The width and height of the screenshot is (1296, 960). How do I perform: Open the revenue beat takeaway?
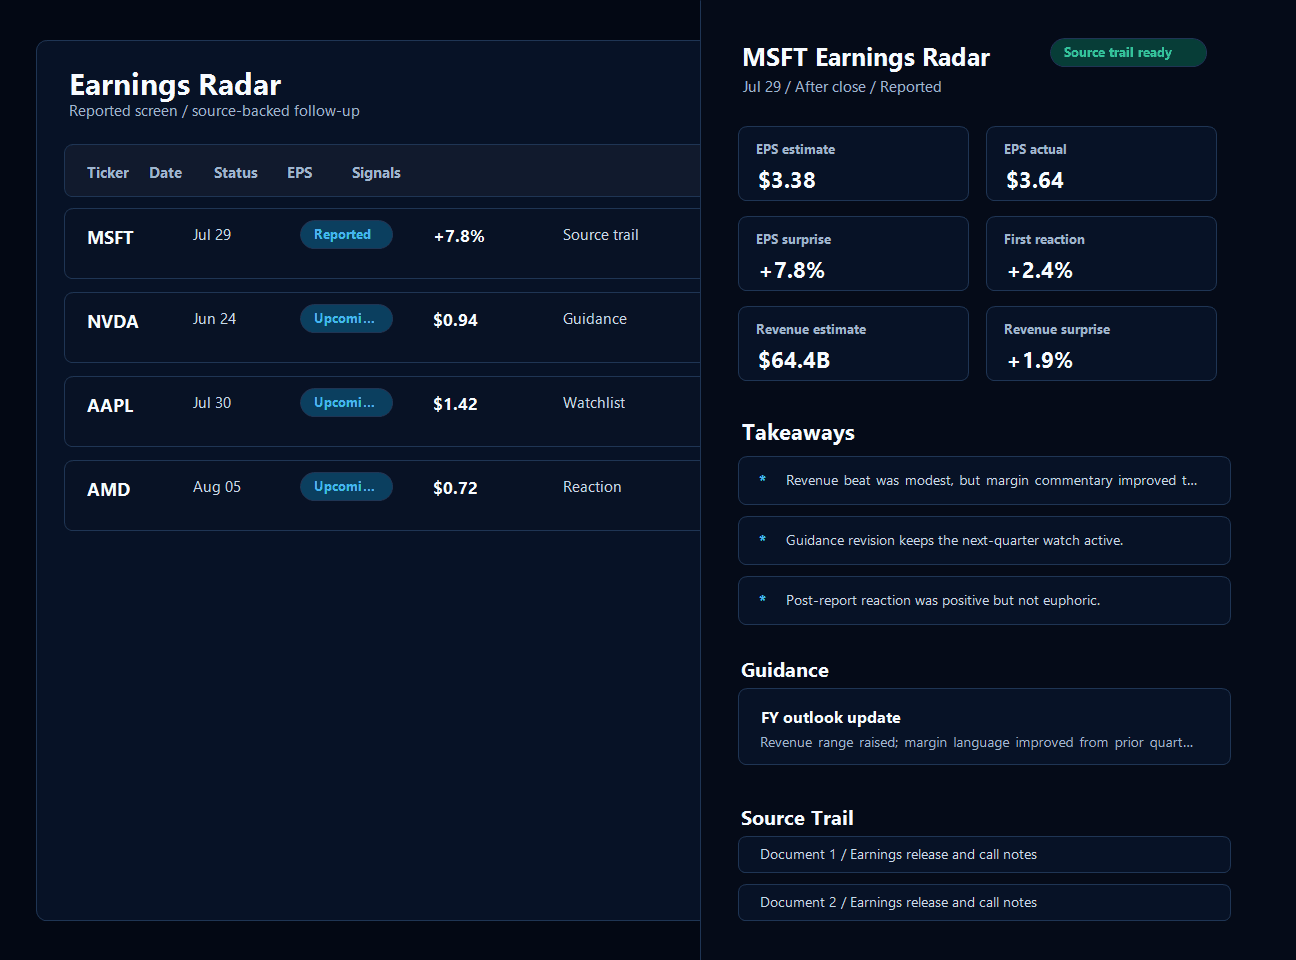coord(984,480)
